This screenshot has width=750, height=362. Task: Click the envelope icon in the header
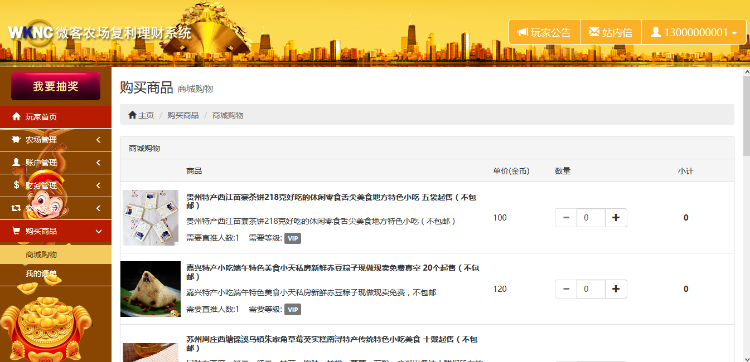(x=594, y=32)
